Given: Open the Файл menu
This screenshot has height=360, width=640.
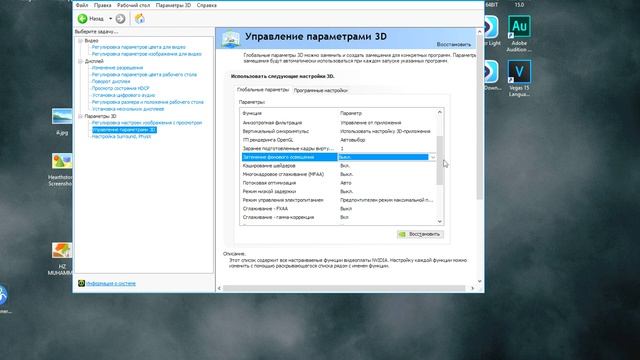Looking at the screenshot, I should point(82,5).
